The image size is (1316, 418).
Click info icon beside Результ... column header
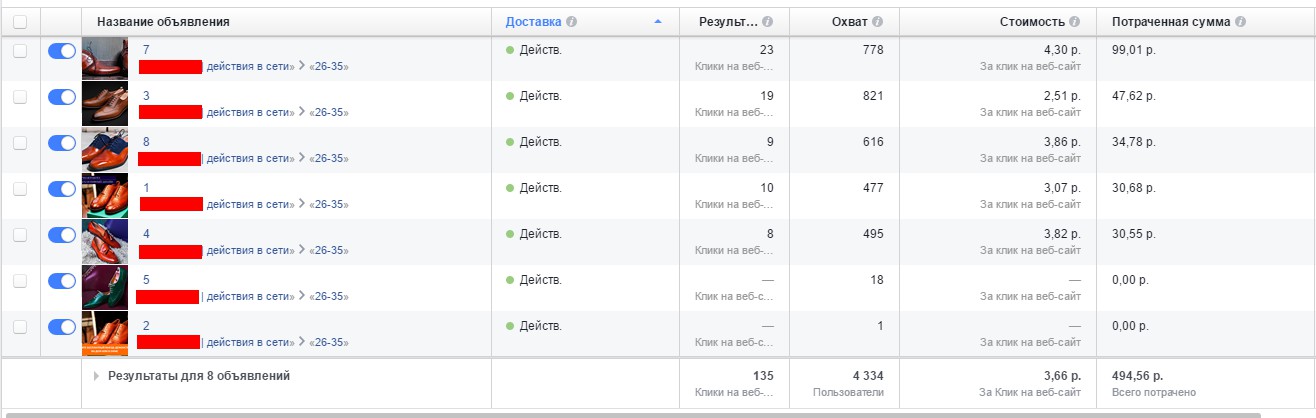click(x=767, y=21)
